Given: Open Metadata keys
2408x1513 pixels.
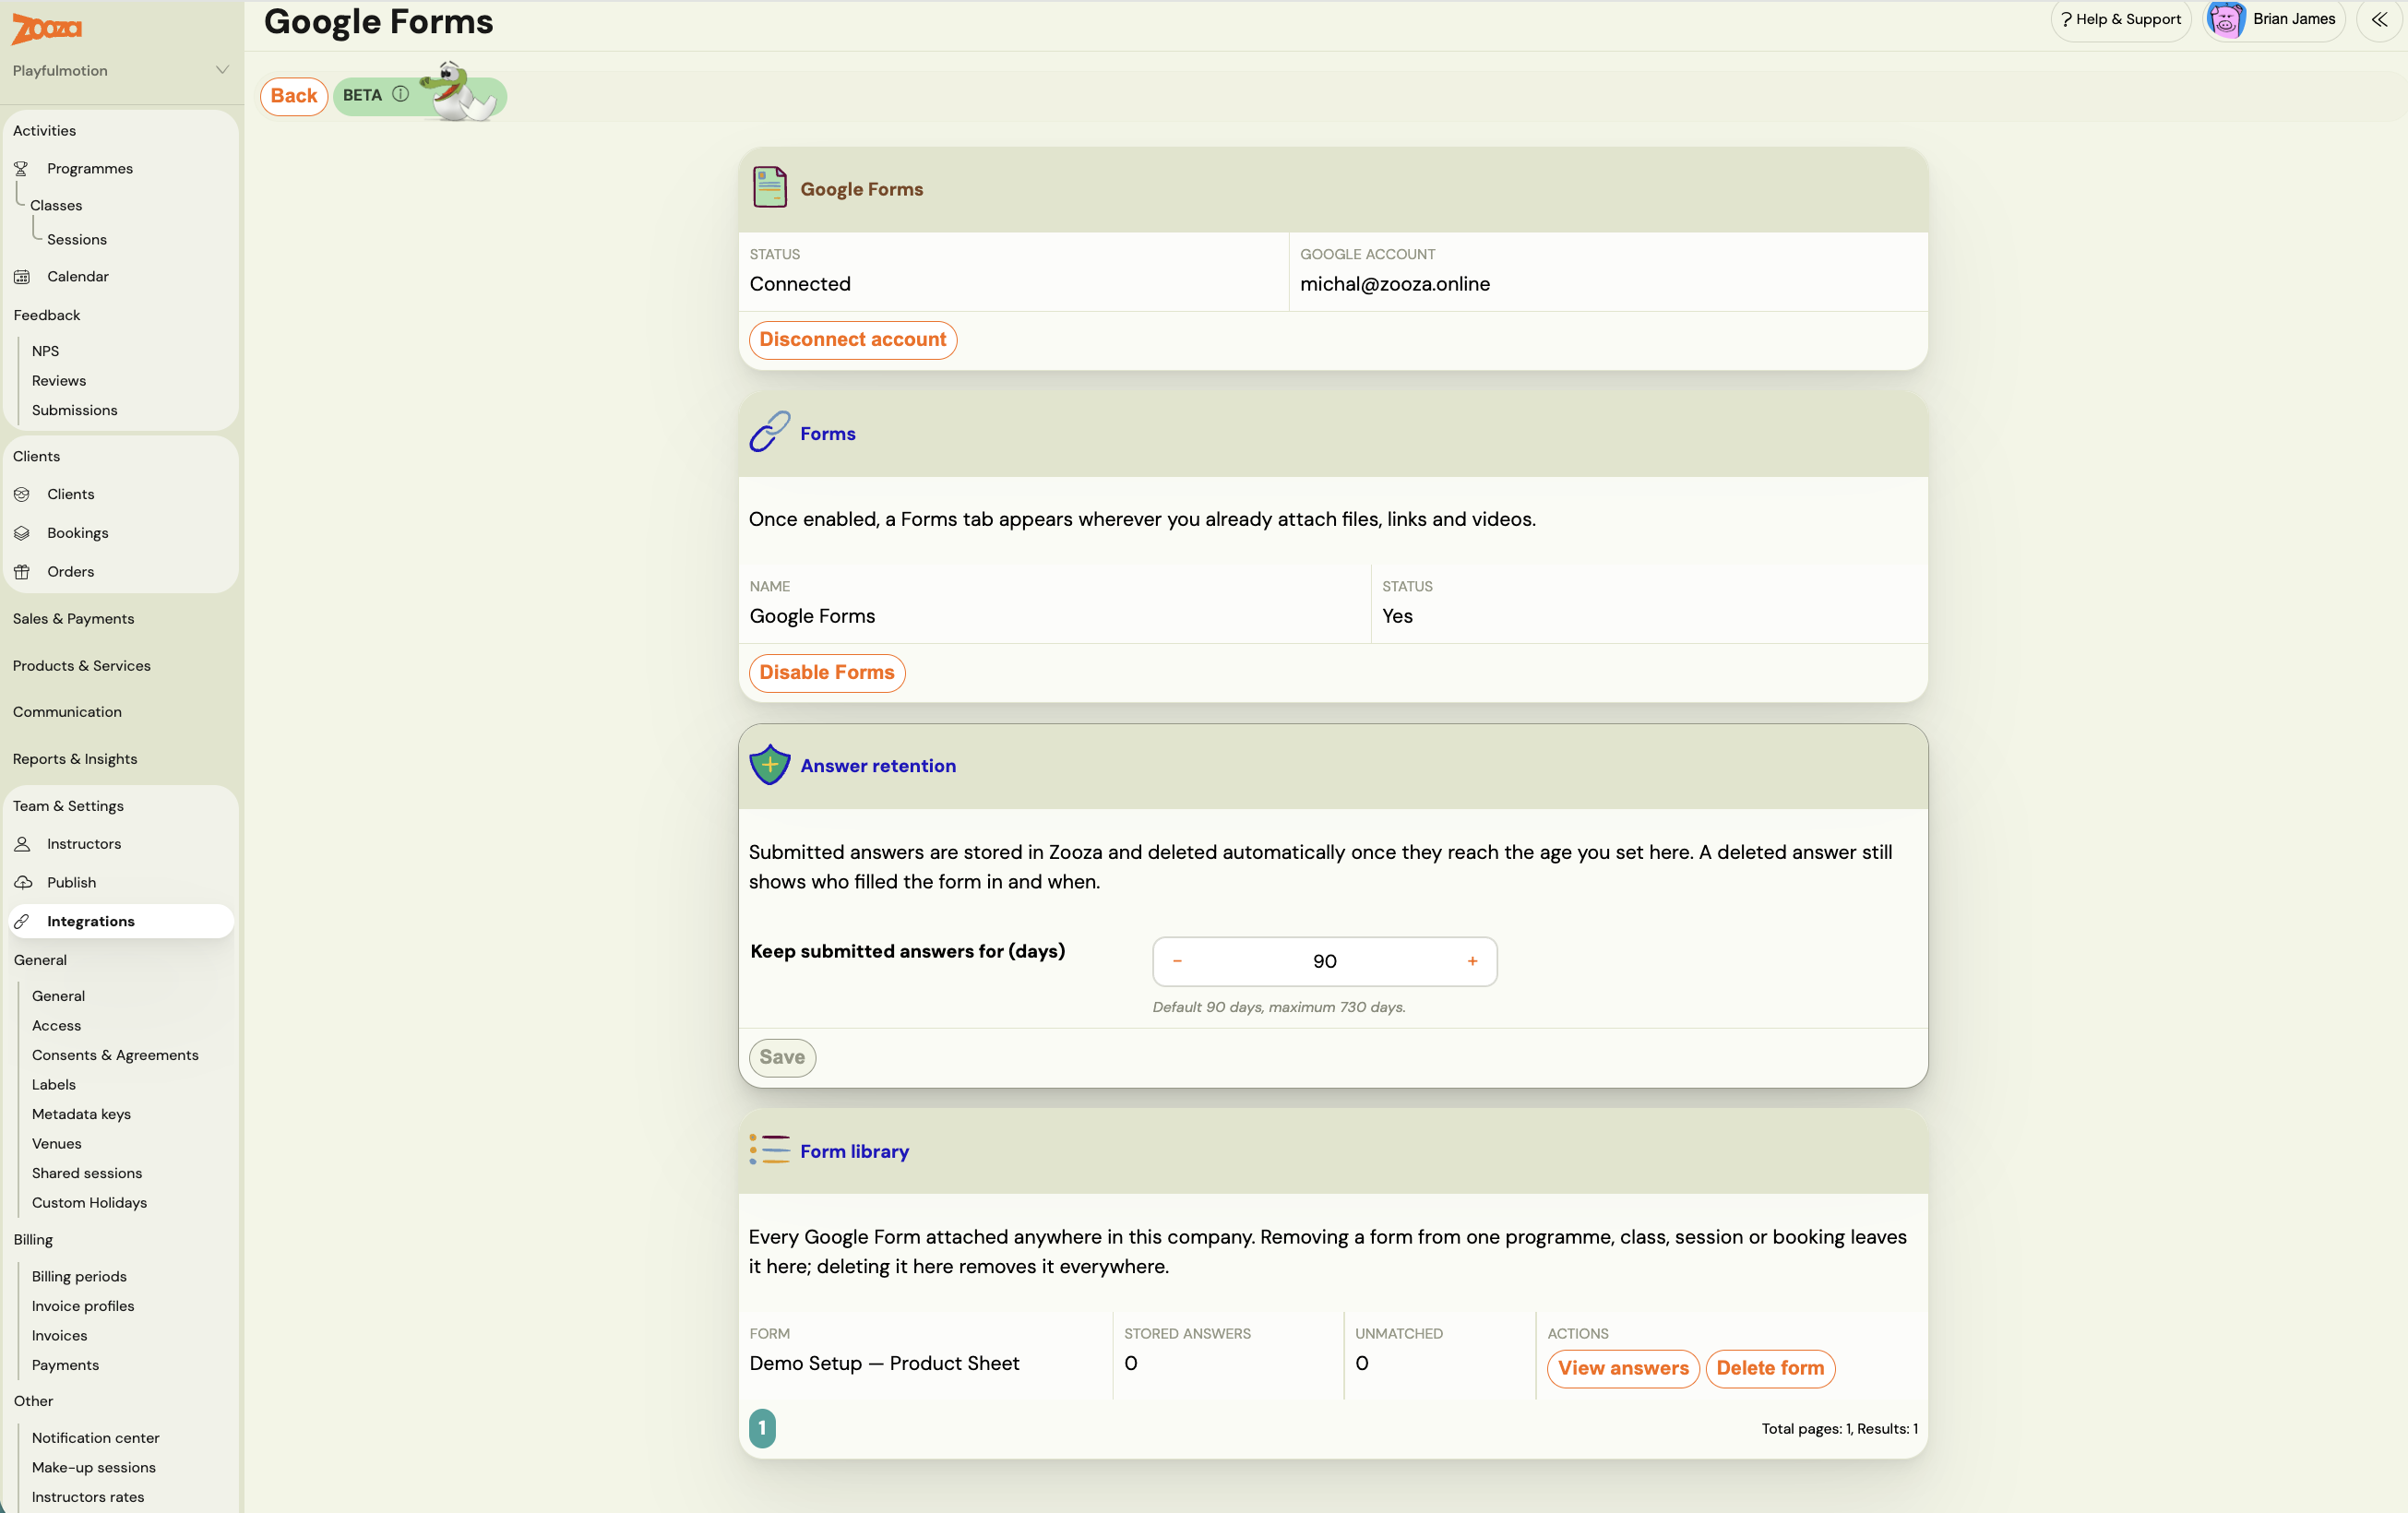Looking at the screenshot, I should [x=81, y=1114].
